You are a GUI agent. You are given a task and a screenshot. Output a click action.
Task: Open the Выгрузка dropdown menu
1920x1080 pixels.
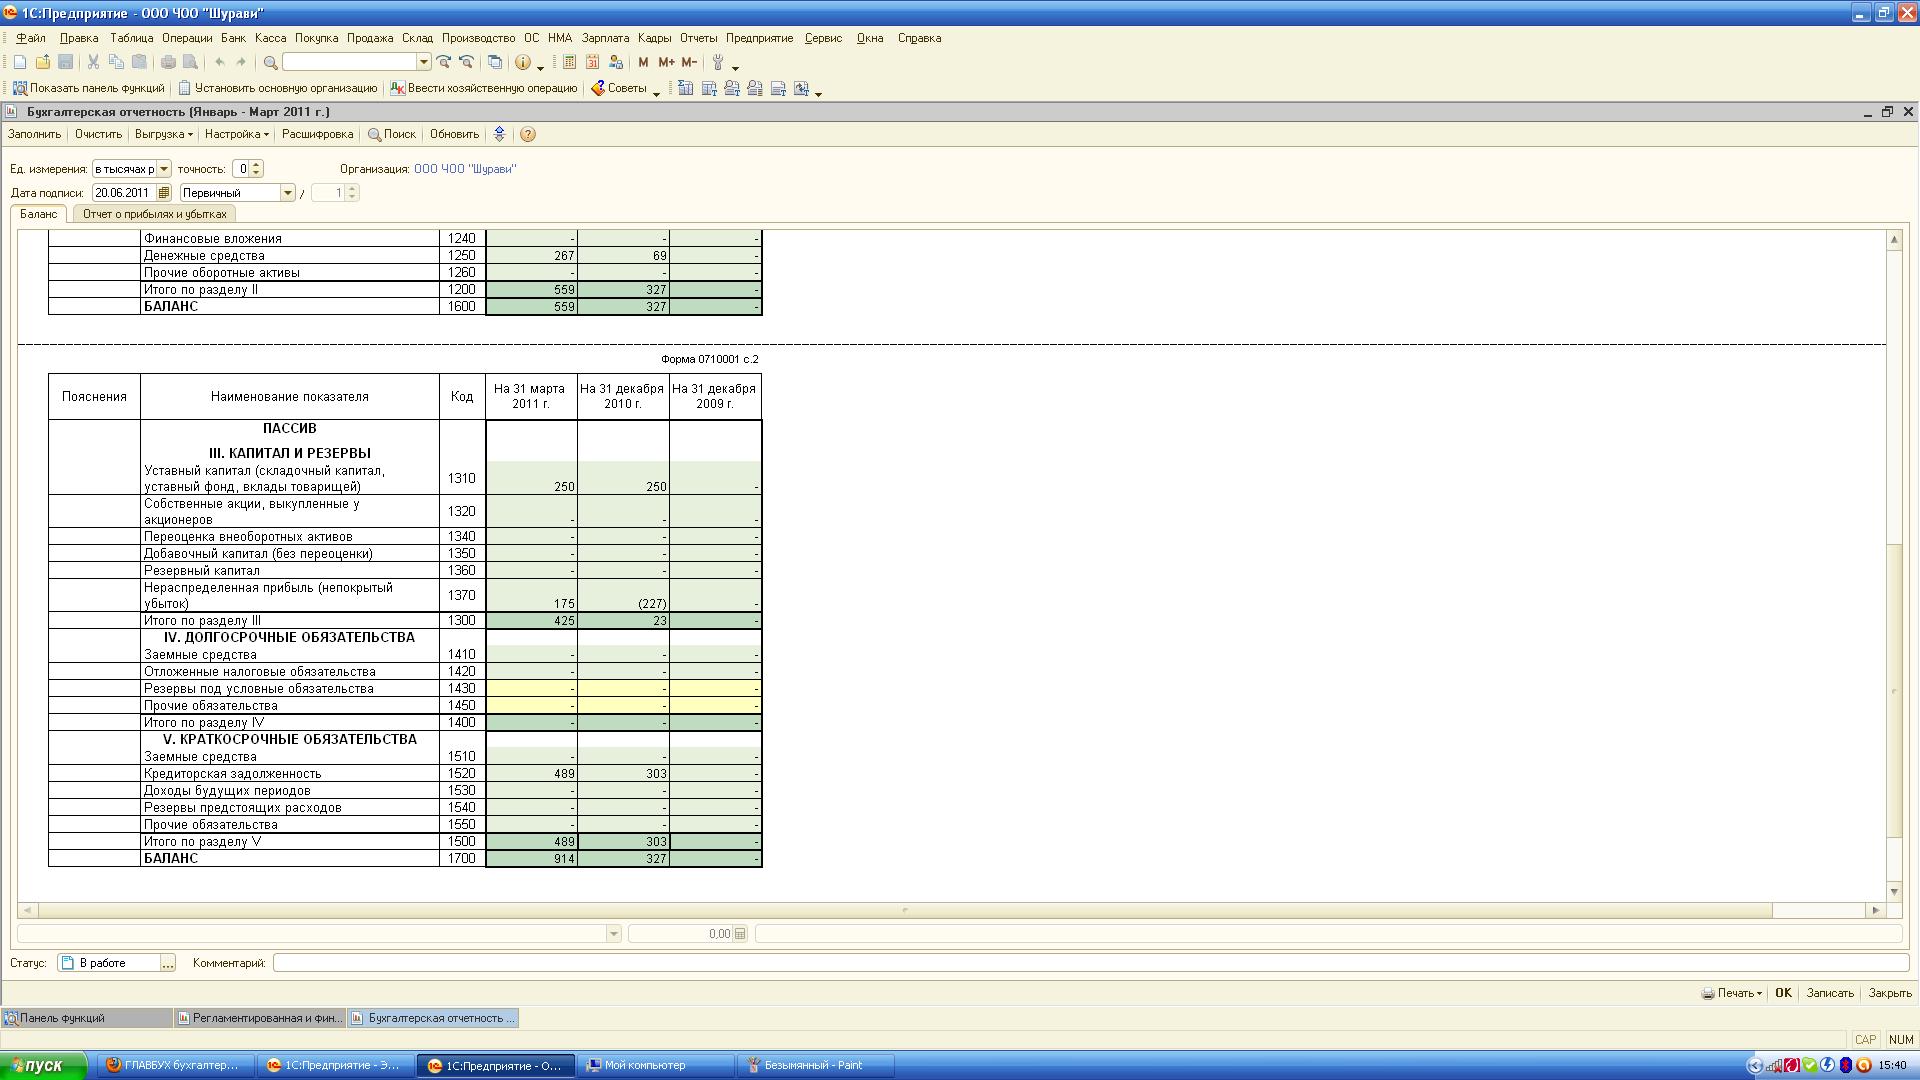click(x=163, y=134)
